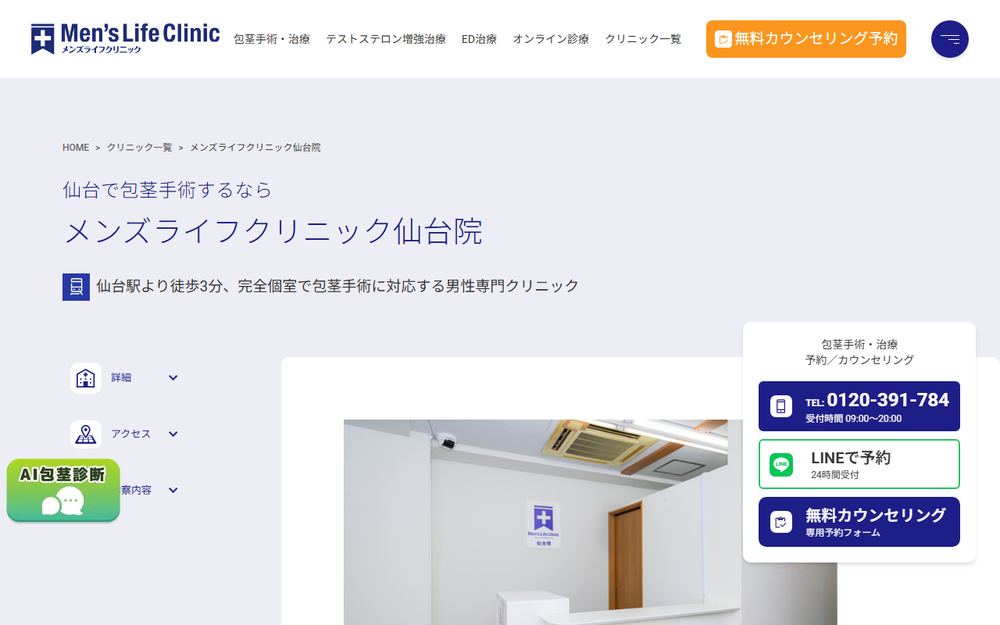Click the clinic reception photo
Viewport: 1000px width, 625px height.
(590, 522)
